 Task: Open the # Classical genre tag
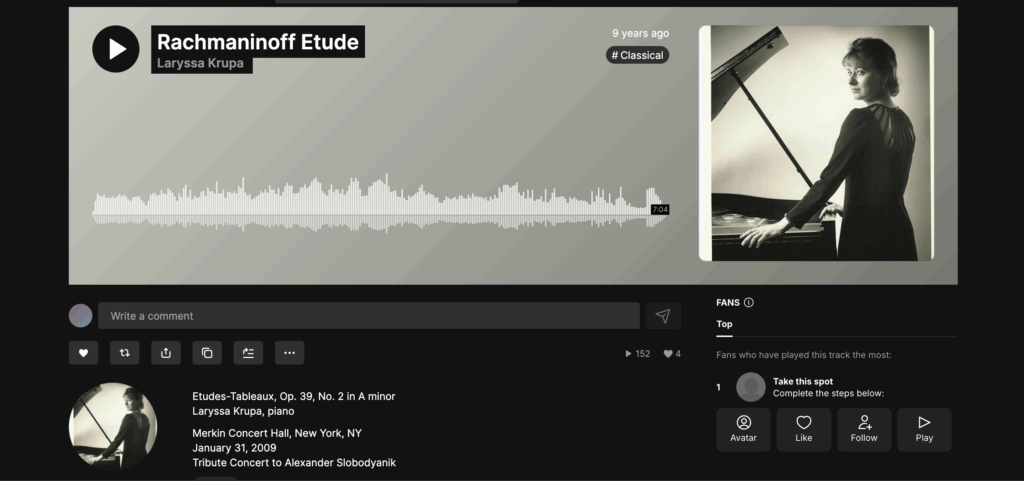pos(637,55)
